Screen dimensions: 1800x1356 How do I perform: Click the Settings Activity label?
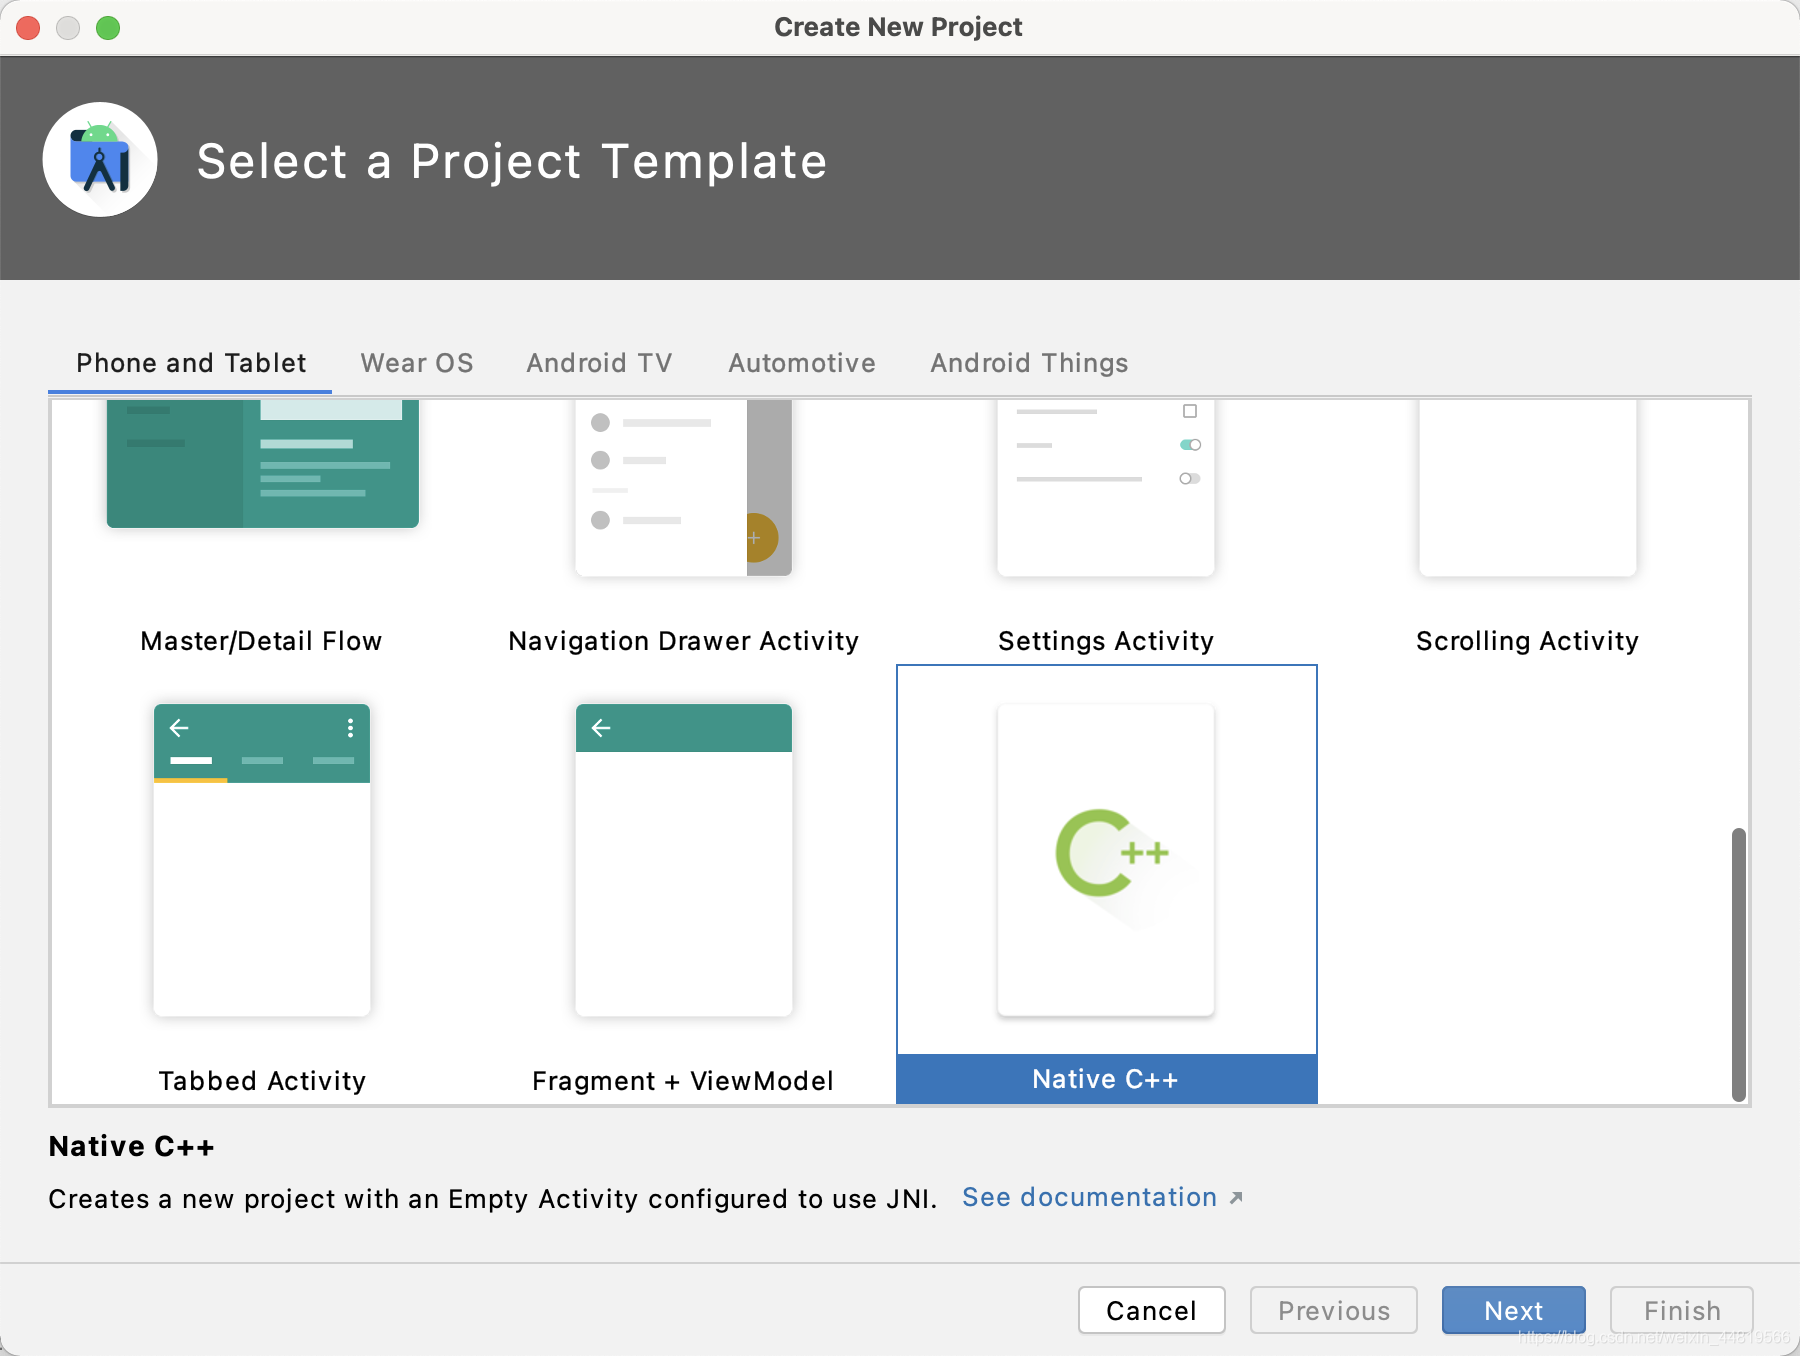pyautogui.click(x=1106, y=641)
